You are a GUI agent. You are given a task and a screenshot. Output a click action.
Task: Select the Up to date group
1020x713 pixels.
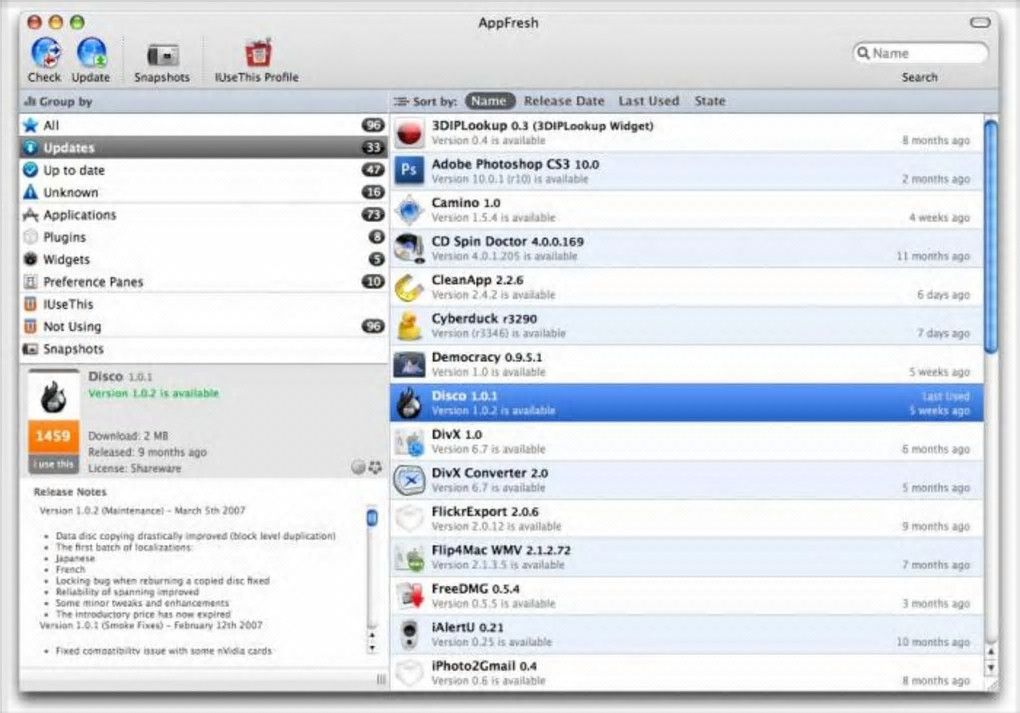tap(204, 170)
